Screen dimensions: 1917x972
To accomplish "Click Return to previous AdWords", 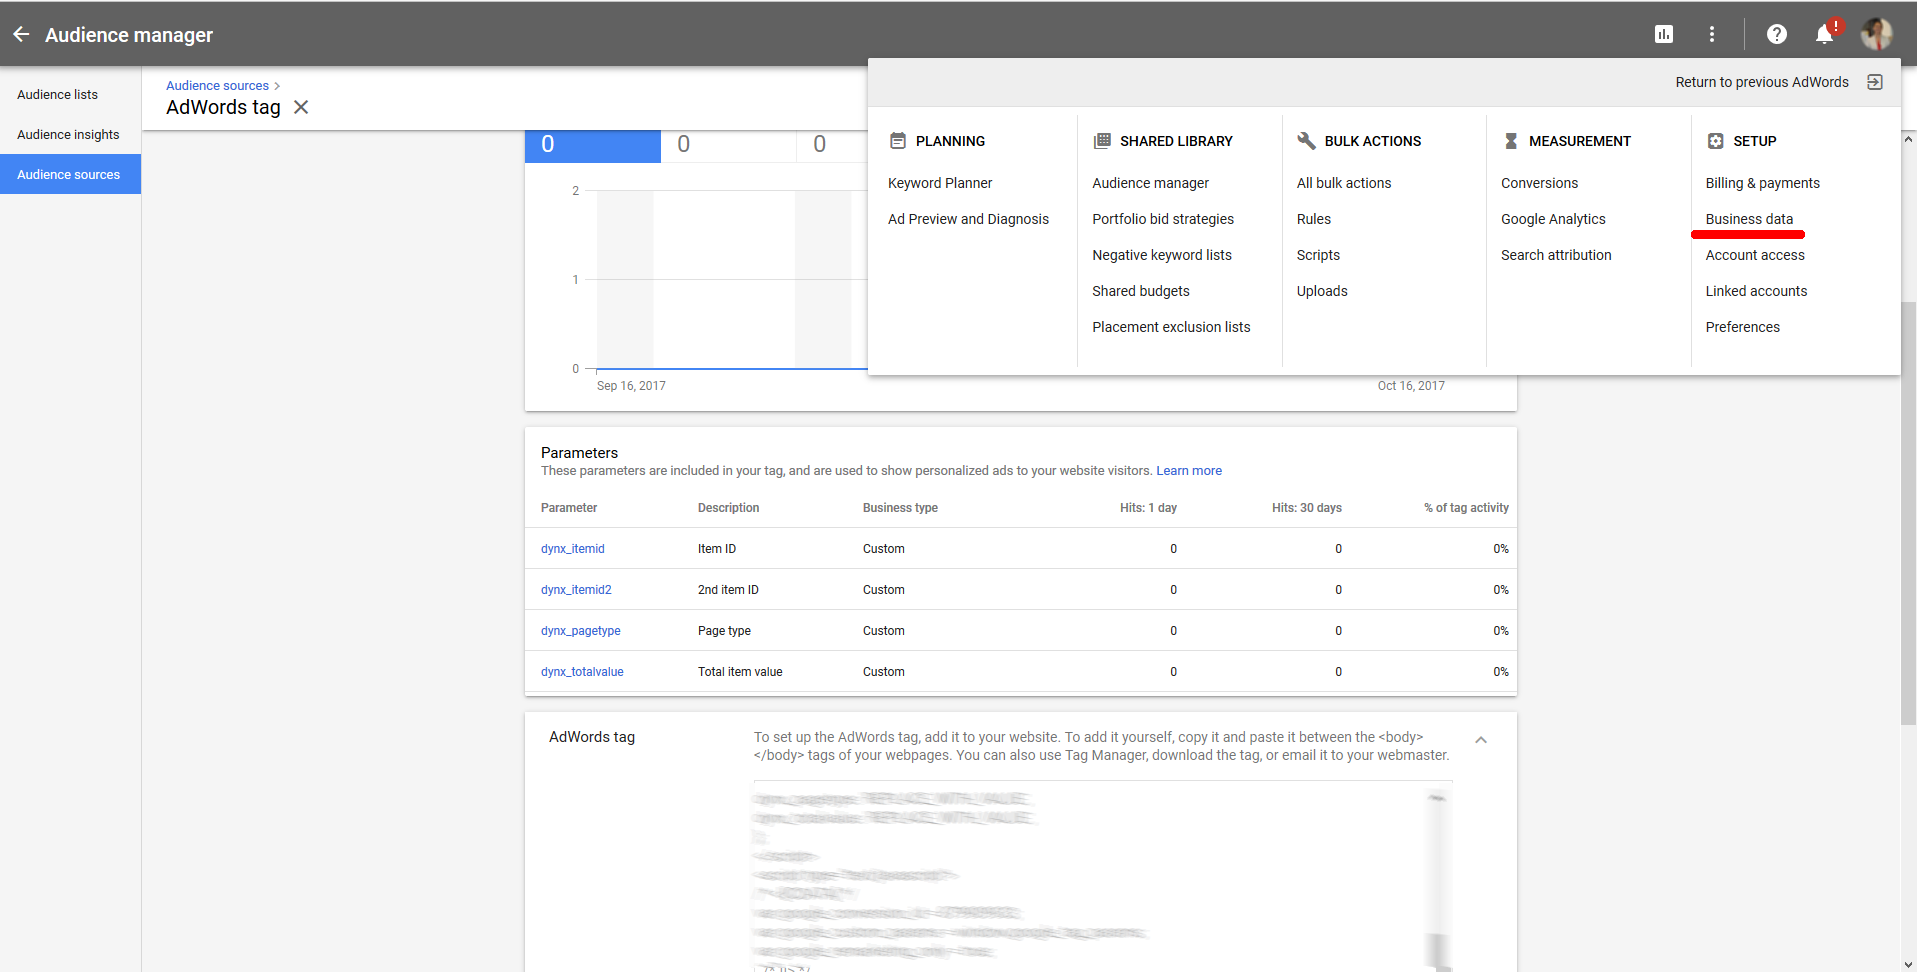I will [1761, 82].
